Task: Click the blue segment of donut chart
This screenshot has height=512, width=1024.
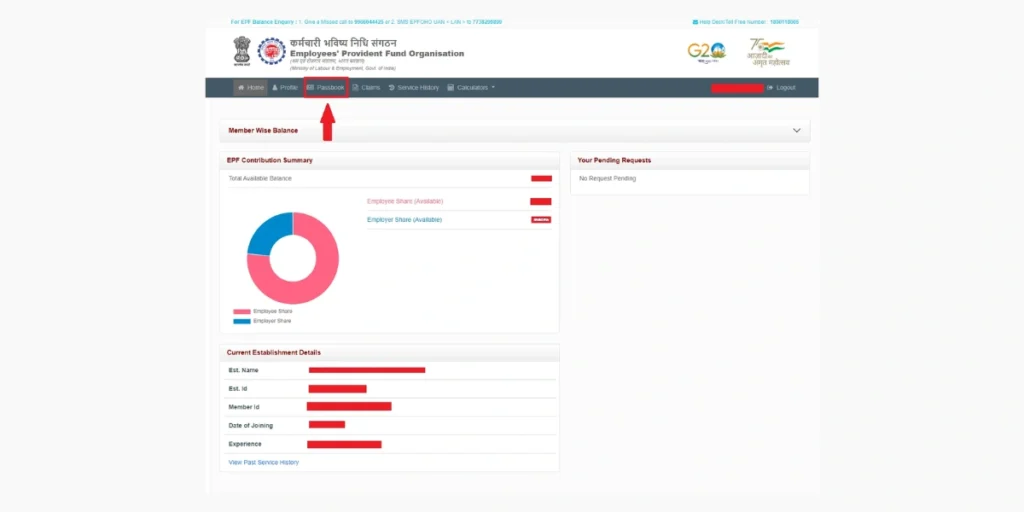Action: (x=265, y=232)
